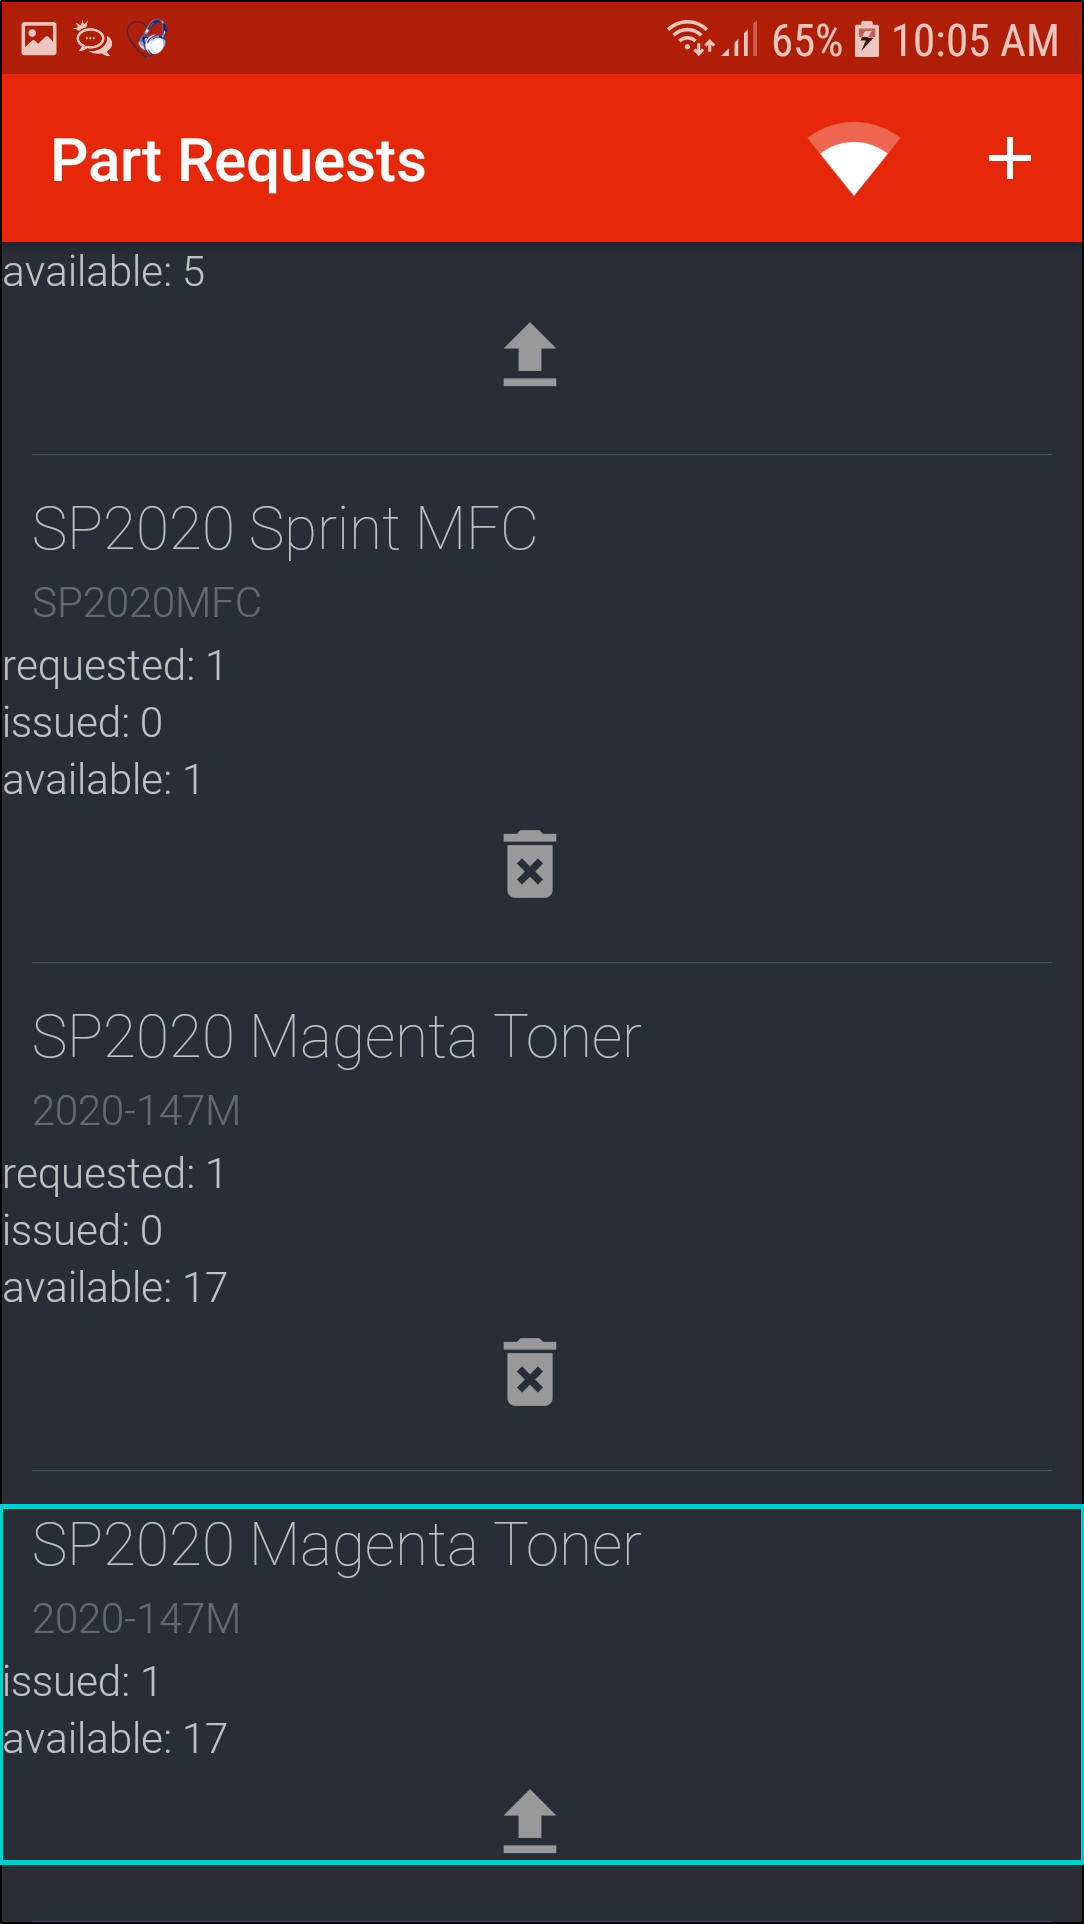
Task: Click the "Part Requests" header title
Action: pyautogui.click(x=238, y=161)
